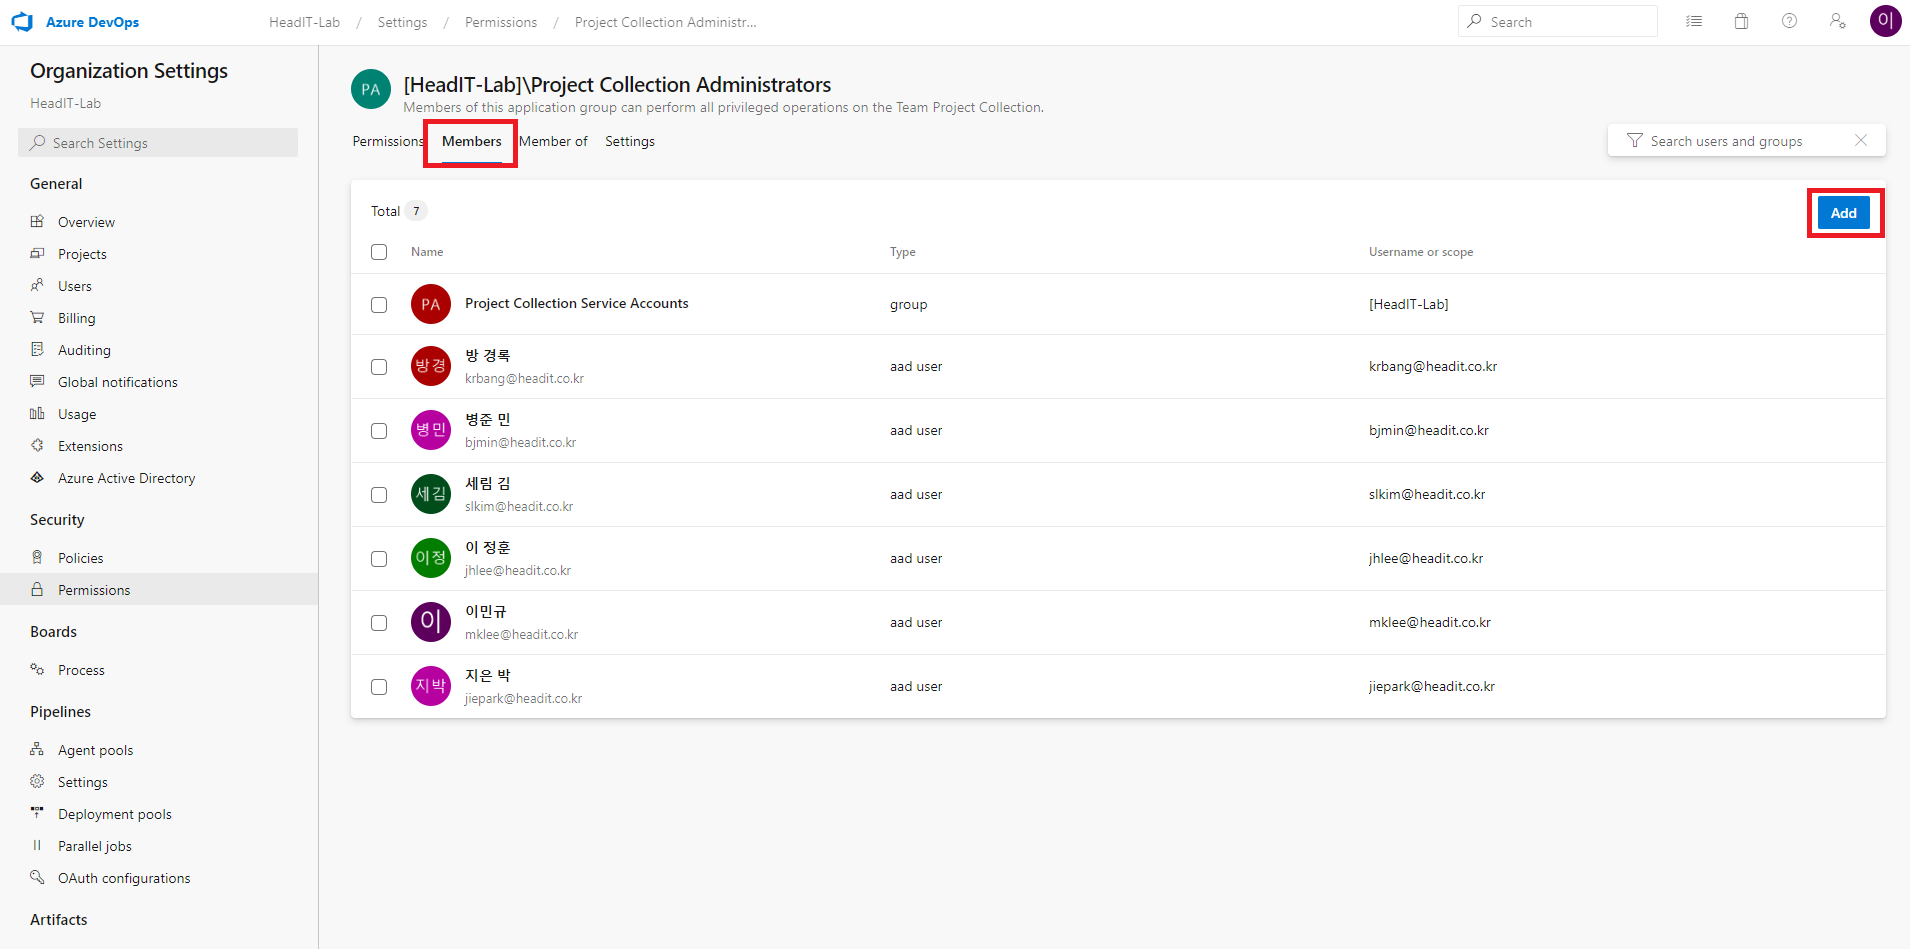This screenshot has width=1910, height=949.
Task: Click the Global notifications icon
Action: (37, 381)
